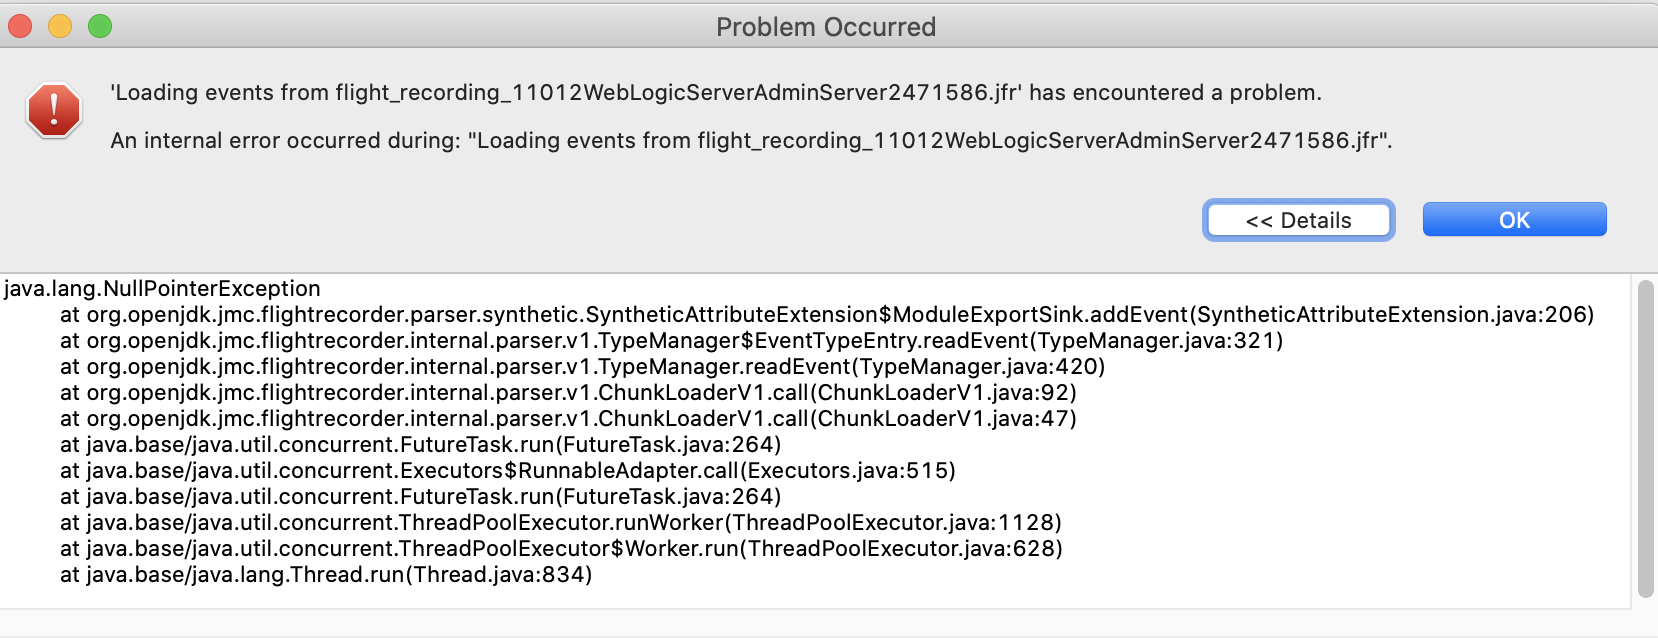
Task: Click the TypeManager.java:420 stack trace line
Action: pyautogui.click(x=582, y=367)
